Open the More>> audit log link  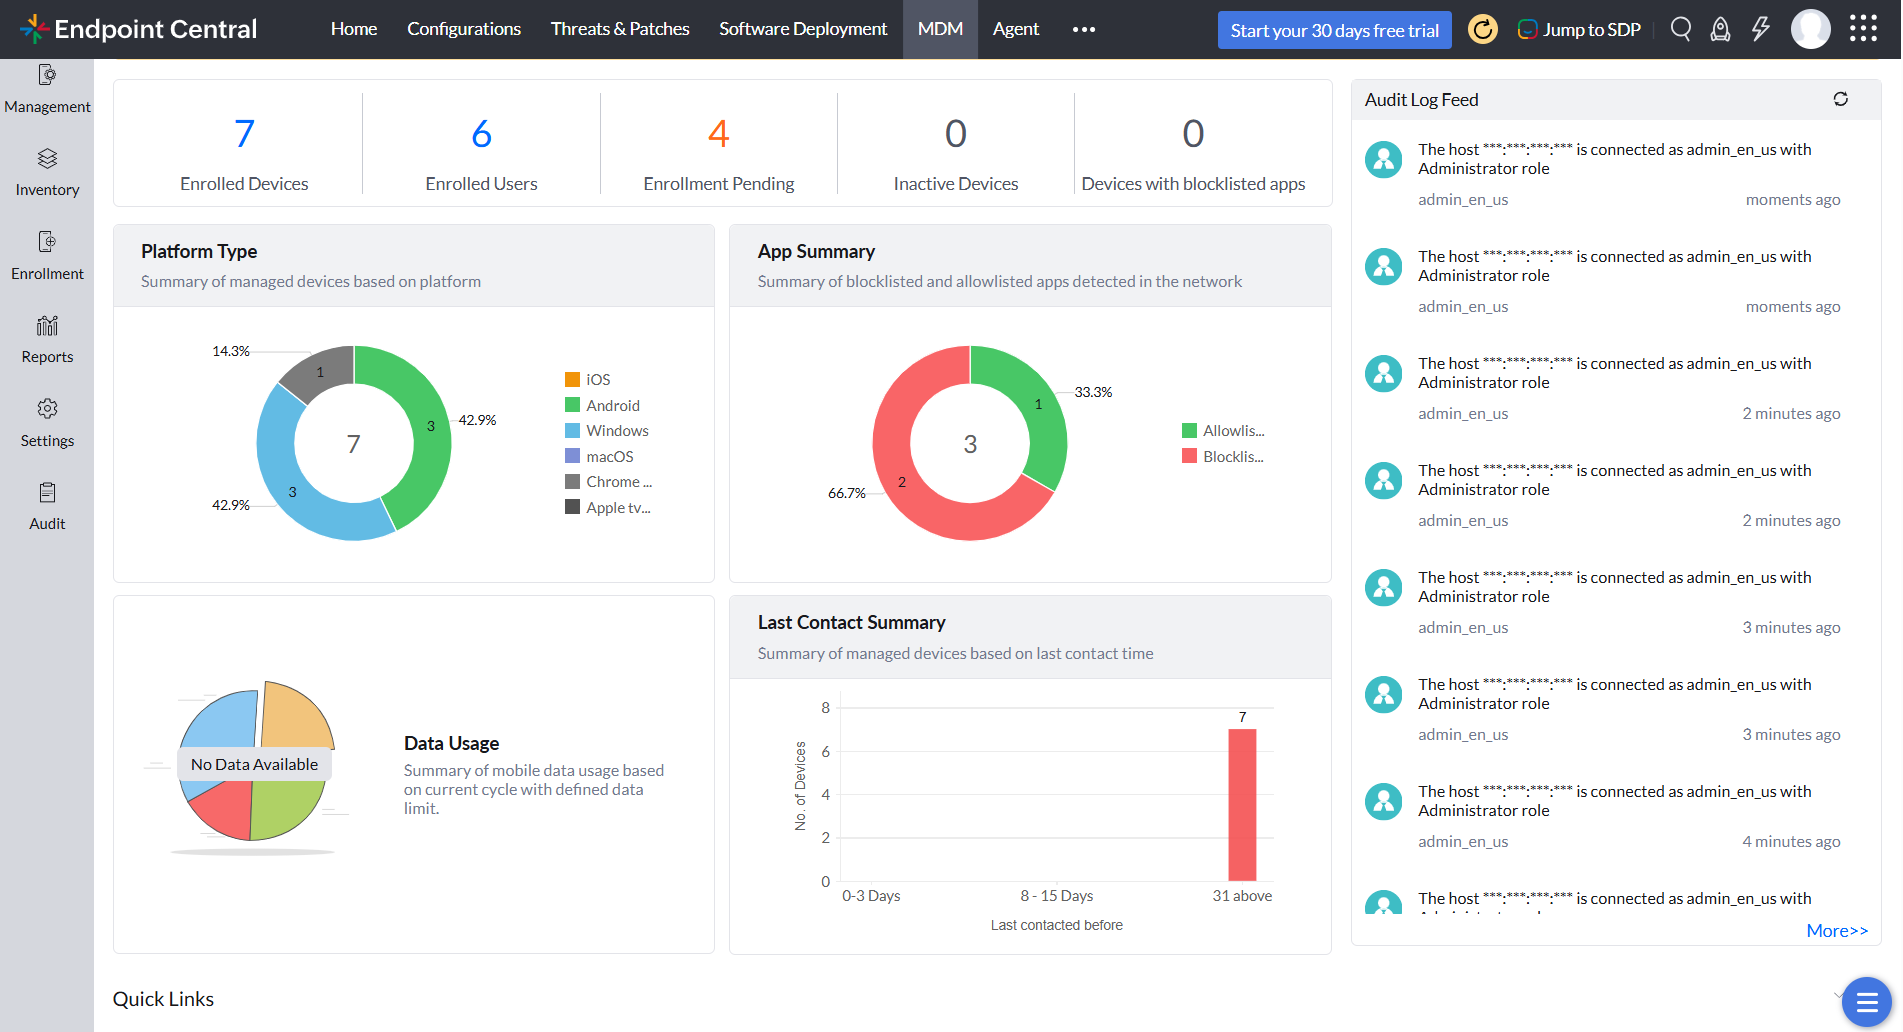point(1837,931)
